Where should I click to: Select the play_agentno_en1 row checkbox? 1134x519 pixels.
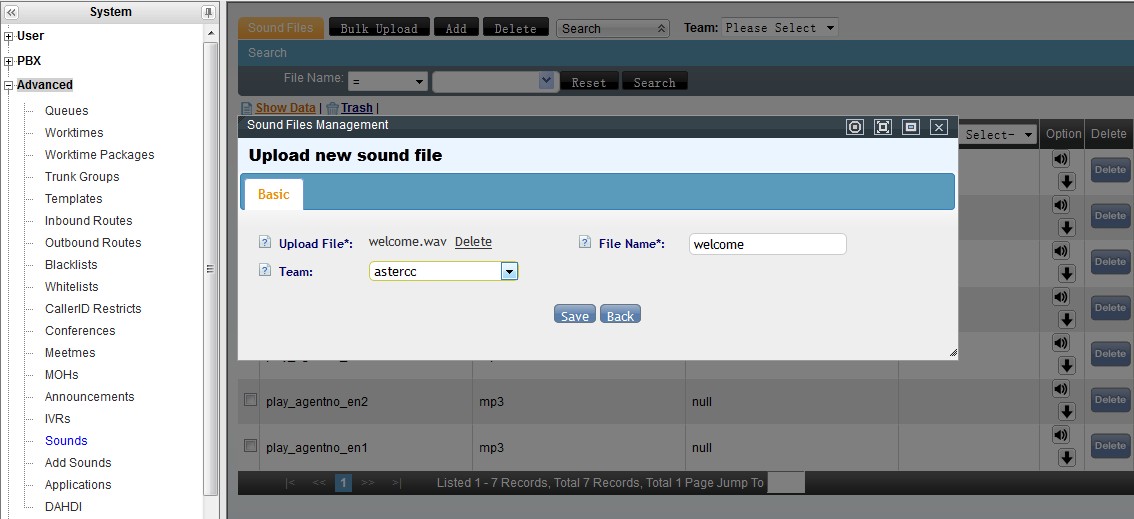251,446
